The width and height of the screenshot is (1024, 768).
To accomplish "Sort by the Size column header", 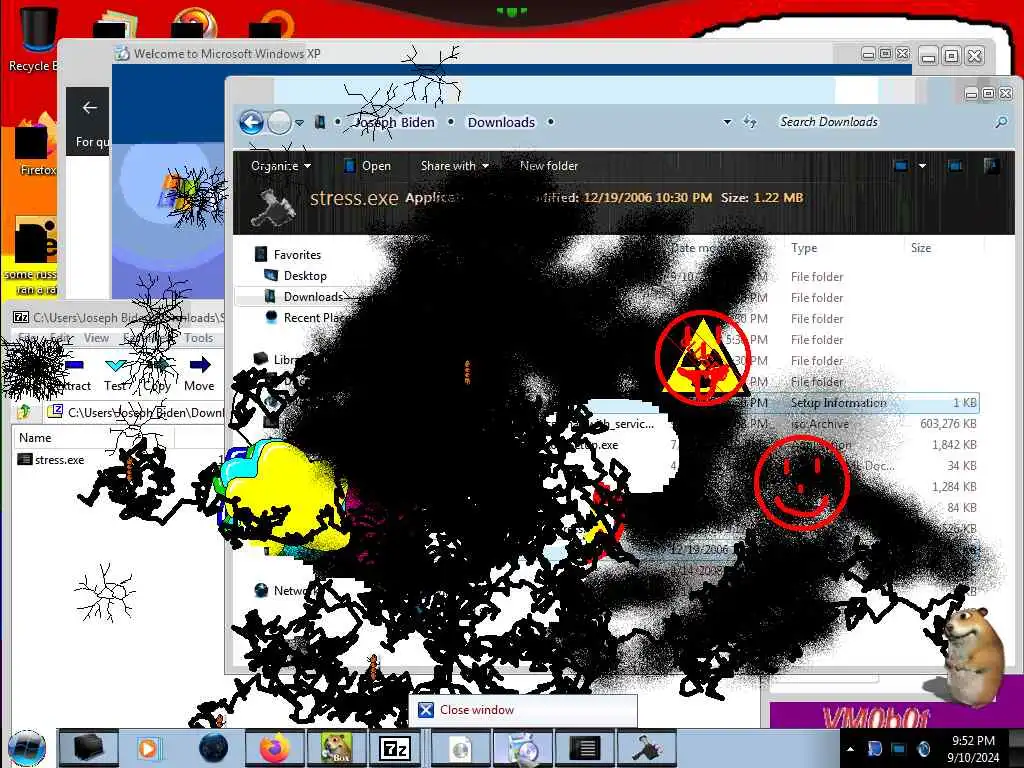I will [x=921, y=248].
